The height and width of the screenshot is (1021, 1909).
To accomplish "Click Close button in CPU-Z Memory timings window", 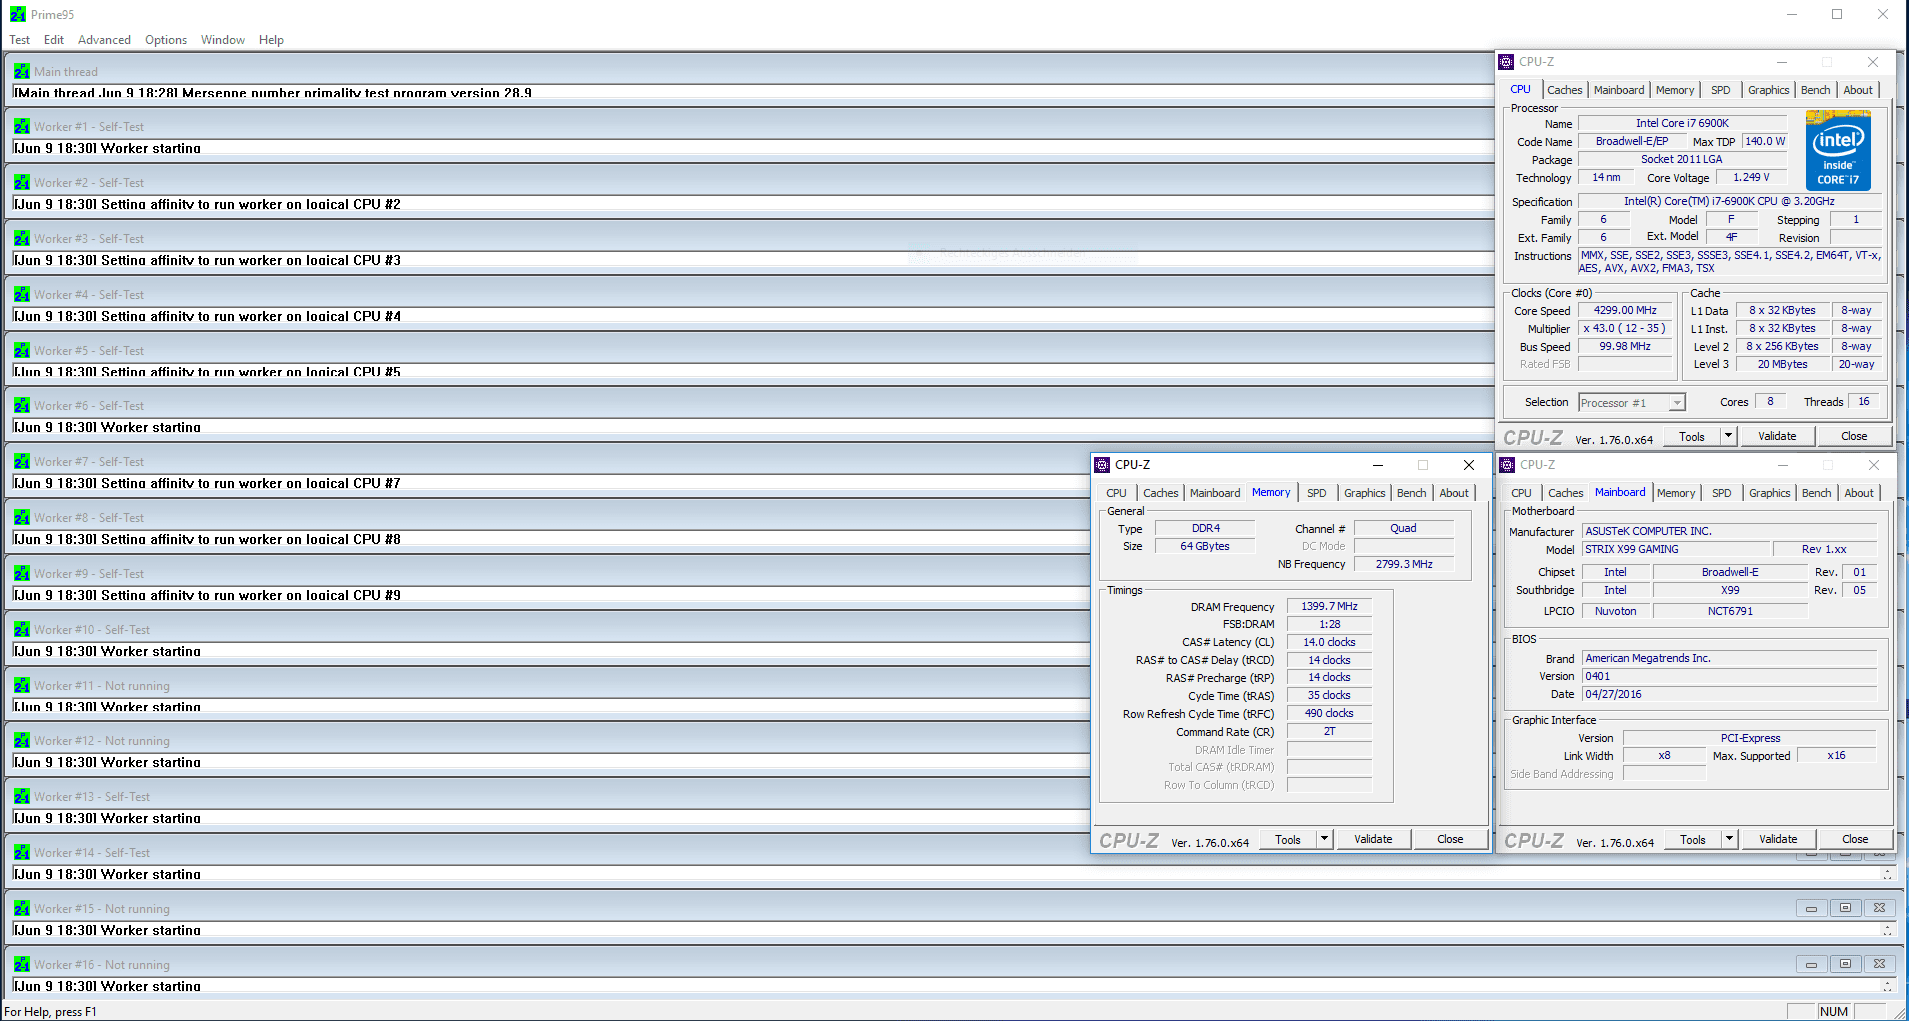I will (1451, 839).
